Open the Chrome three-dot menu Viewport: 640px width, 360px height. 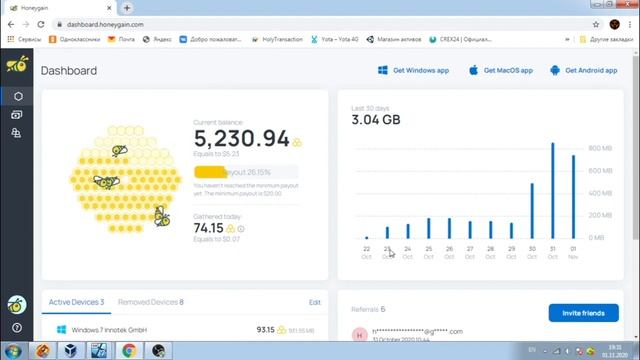(631, 24)
